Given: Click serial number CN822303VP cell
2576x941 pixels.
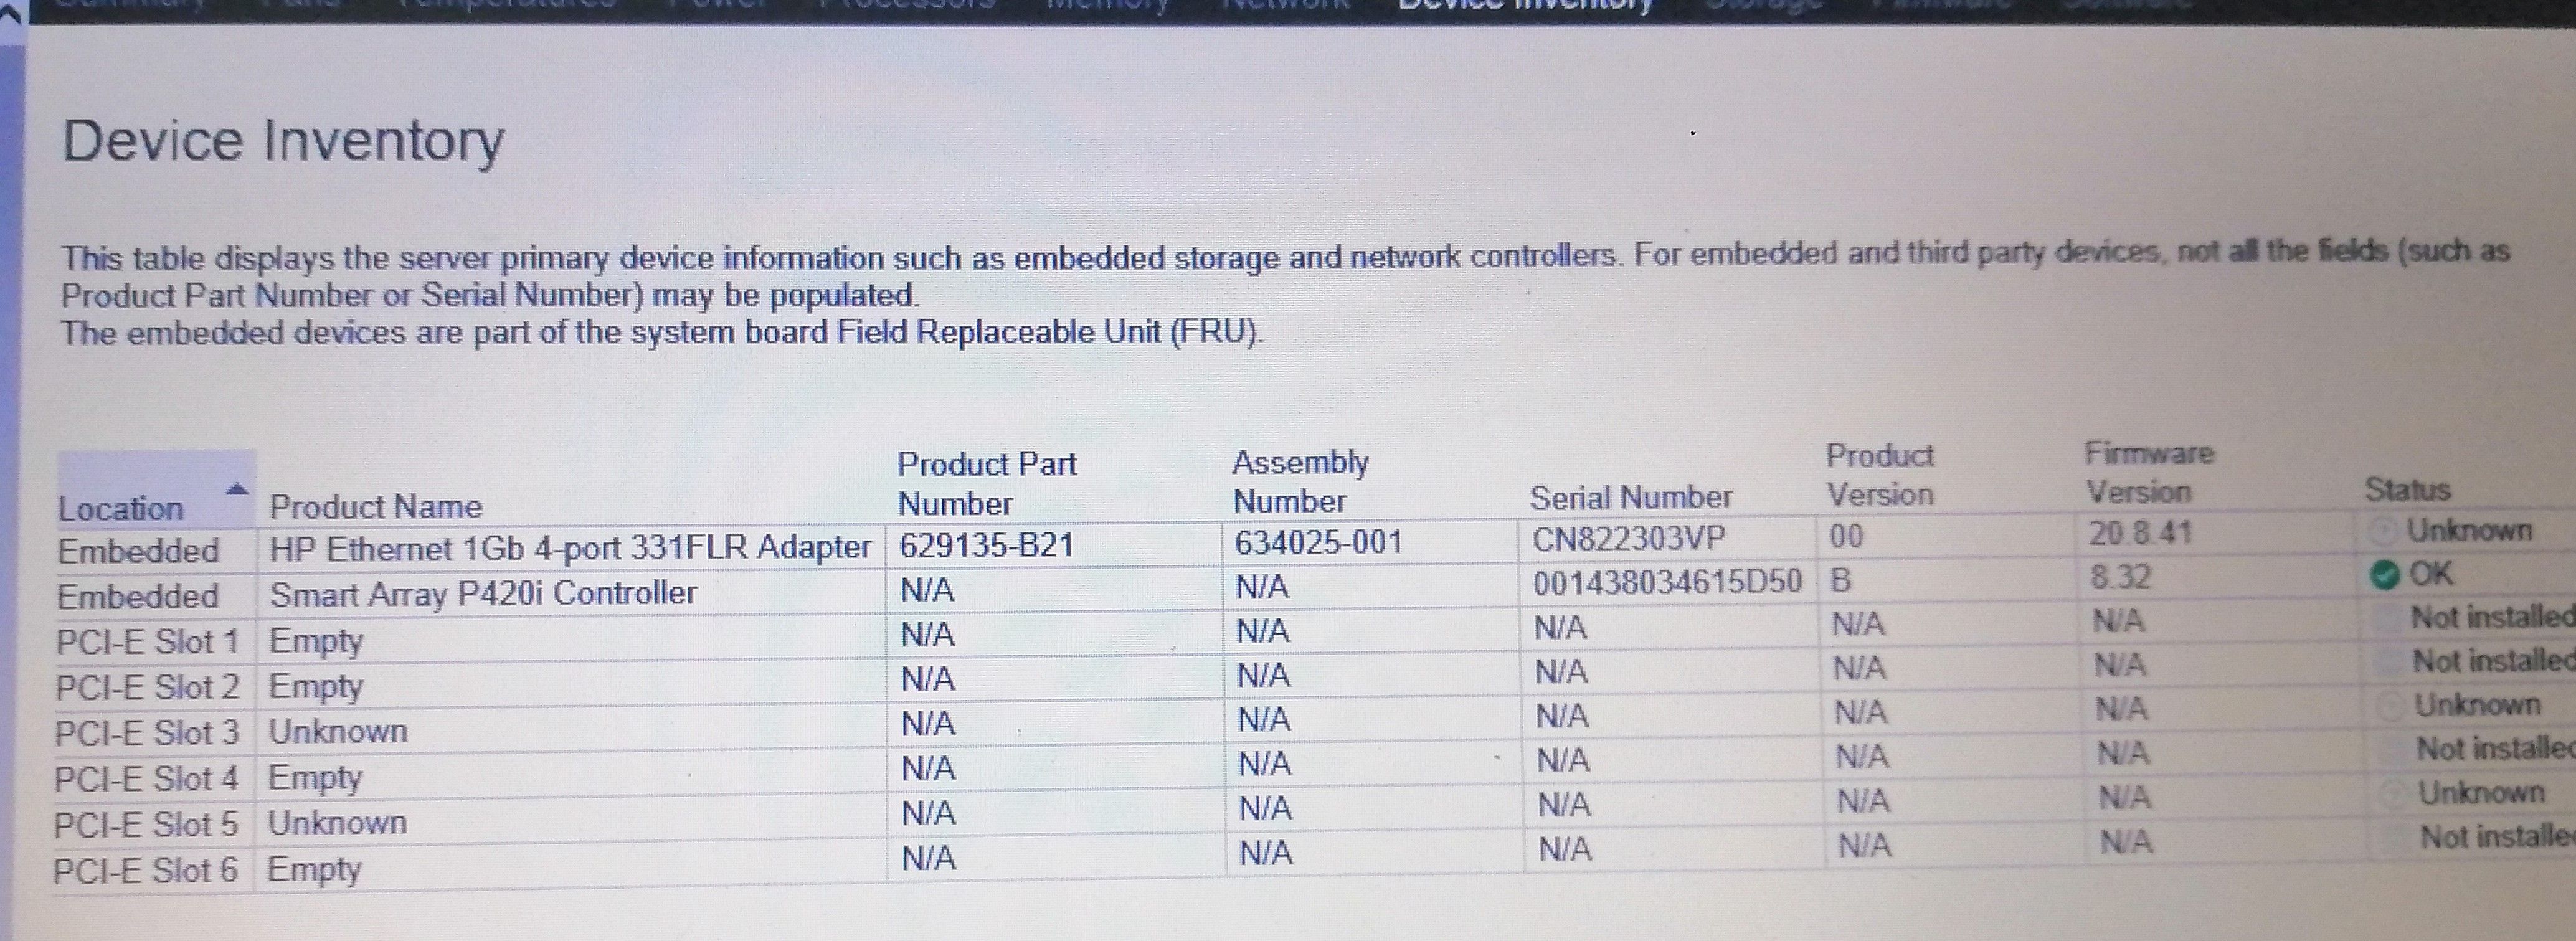Looking at the screenshot, I should 1628,539.
